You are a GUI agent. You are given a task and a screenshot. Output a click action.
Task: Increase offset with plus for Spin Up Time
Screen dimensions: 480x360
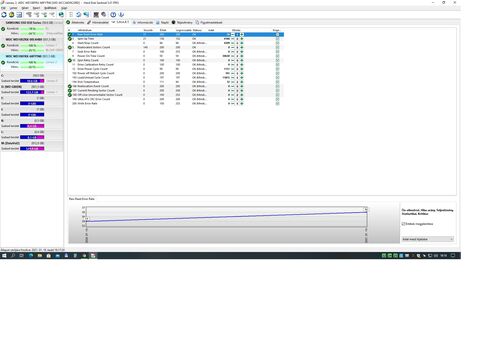pyautogui.click(x=242, y=39)
